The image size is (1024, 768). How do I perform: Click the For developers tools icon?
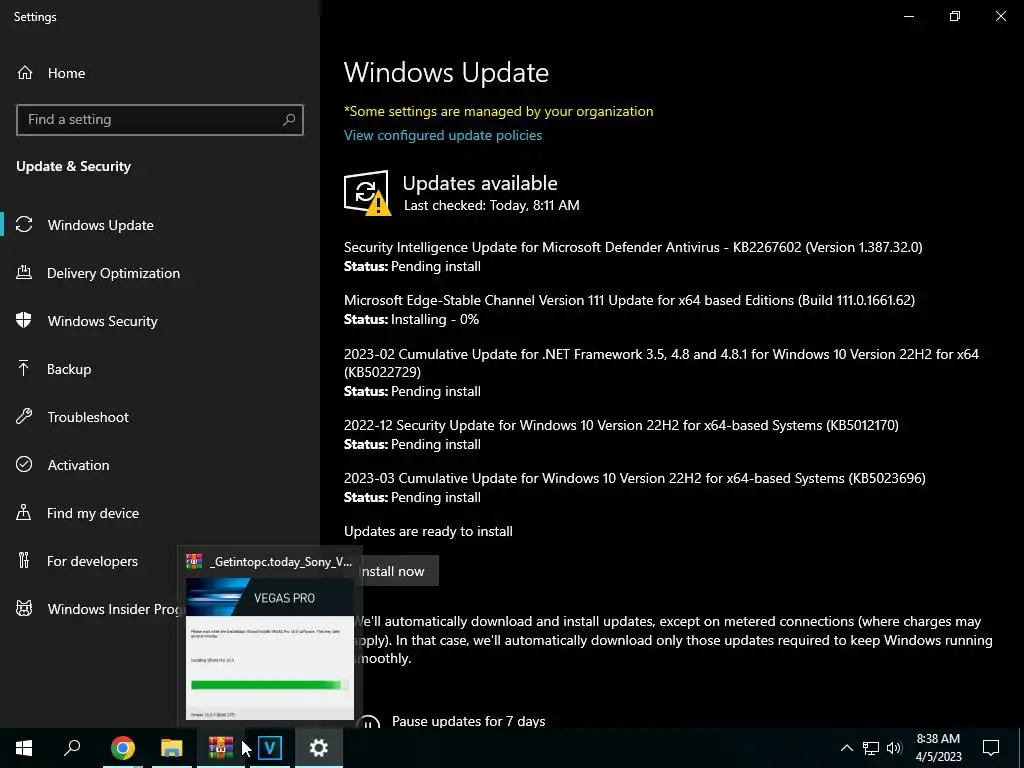click(24, 560)
